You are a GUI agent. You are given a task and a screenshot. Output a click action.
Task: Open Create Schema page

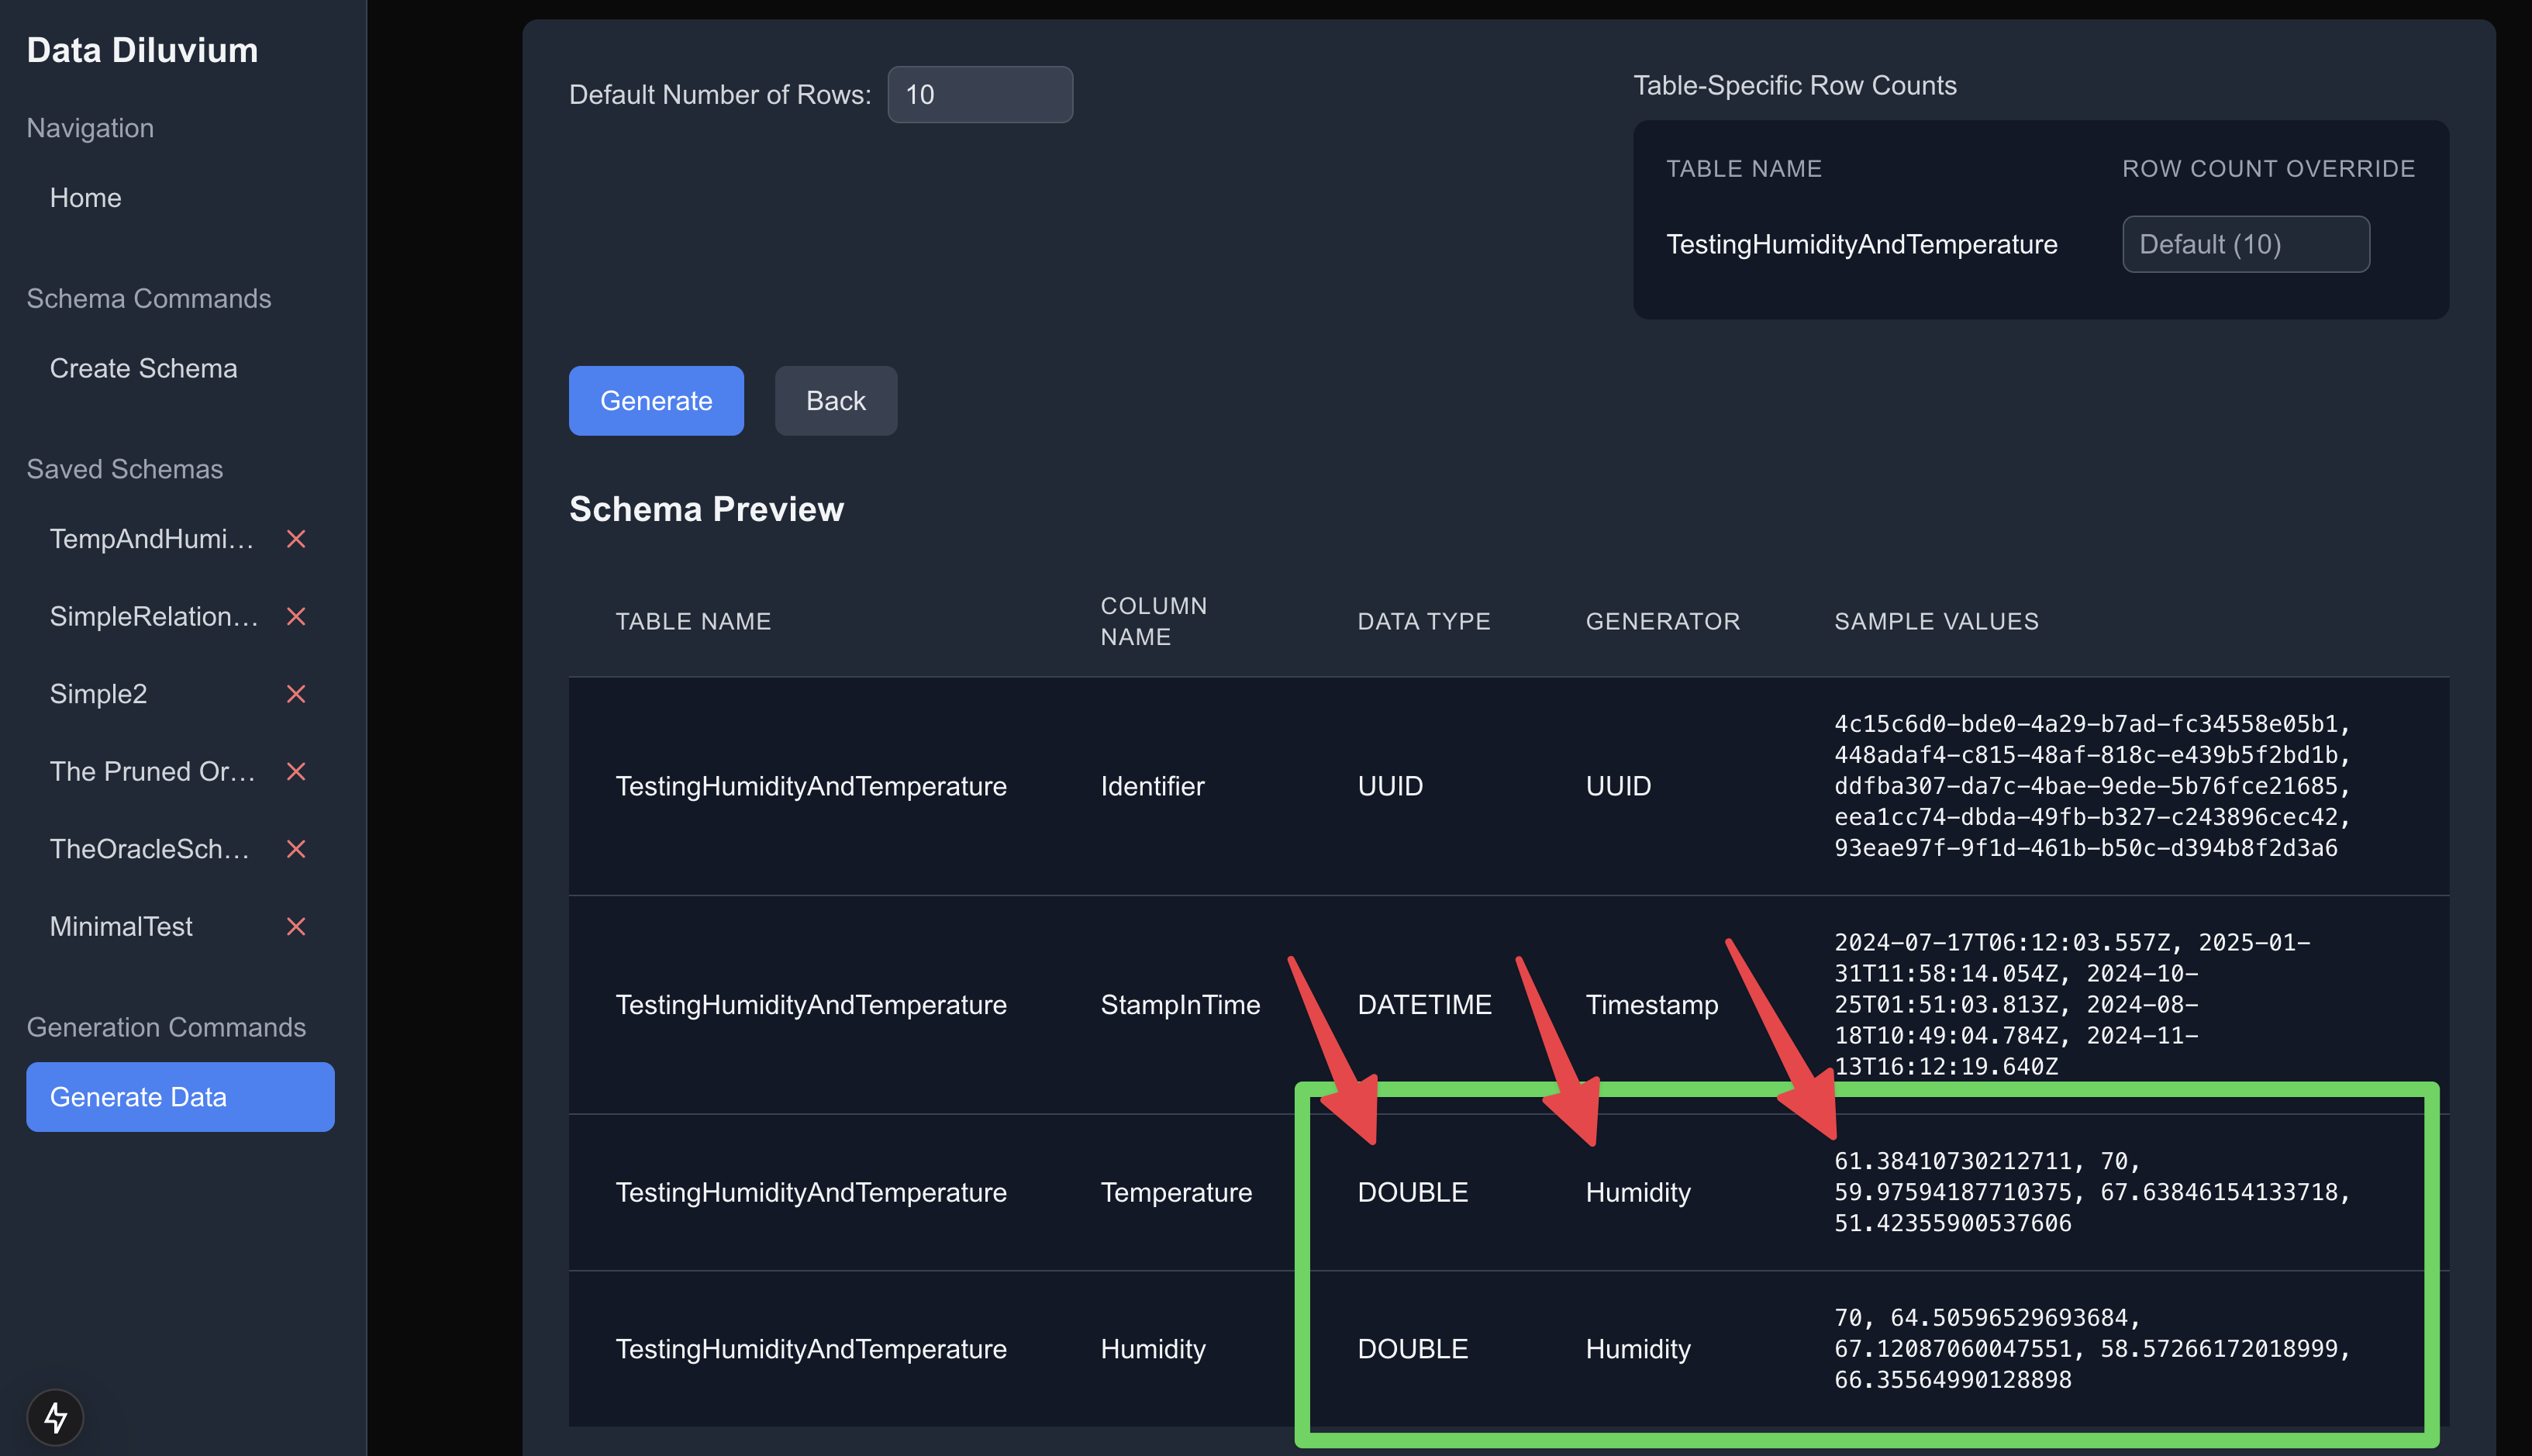[x=143, y=368]
